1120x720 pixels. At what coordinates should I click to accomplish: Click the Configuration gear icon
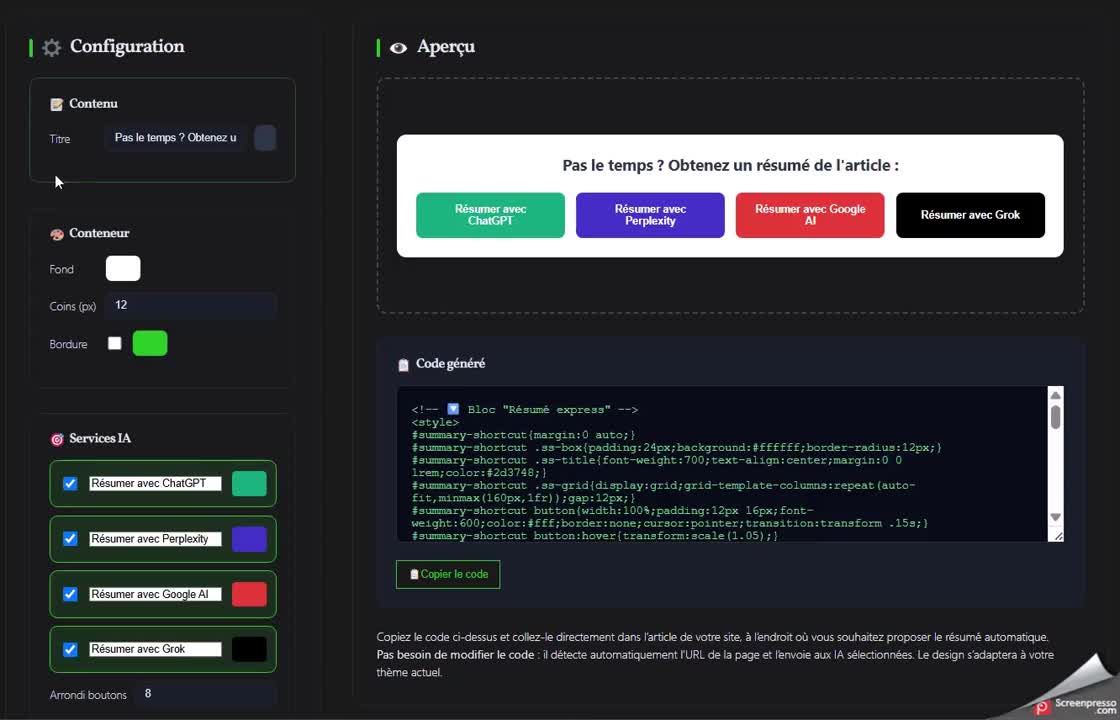(x=52, y=47)
